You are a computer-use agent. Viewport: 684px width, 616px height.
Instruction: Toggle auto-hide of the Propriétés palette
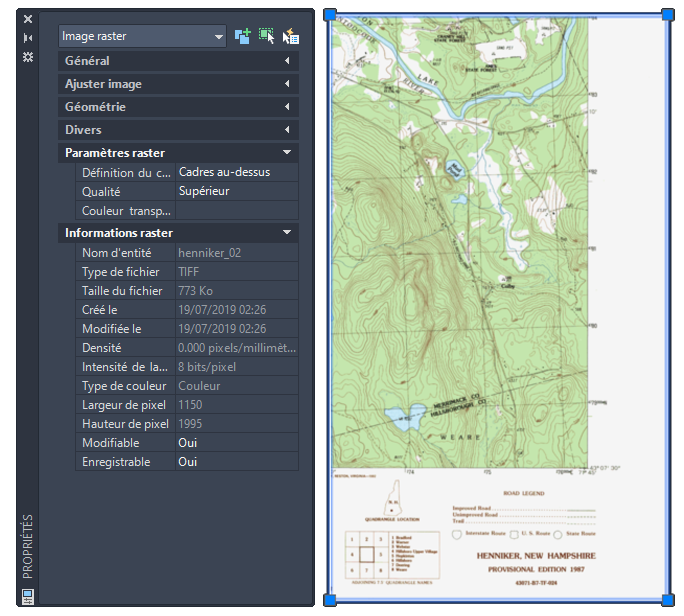28,38
